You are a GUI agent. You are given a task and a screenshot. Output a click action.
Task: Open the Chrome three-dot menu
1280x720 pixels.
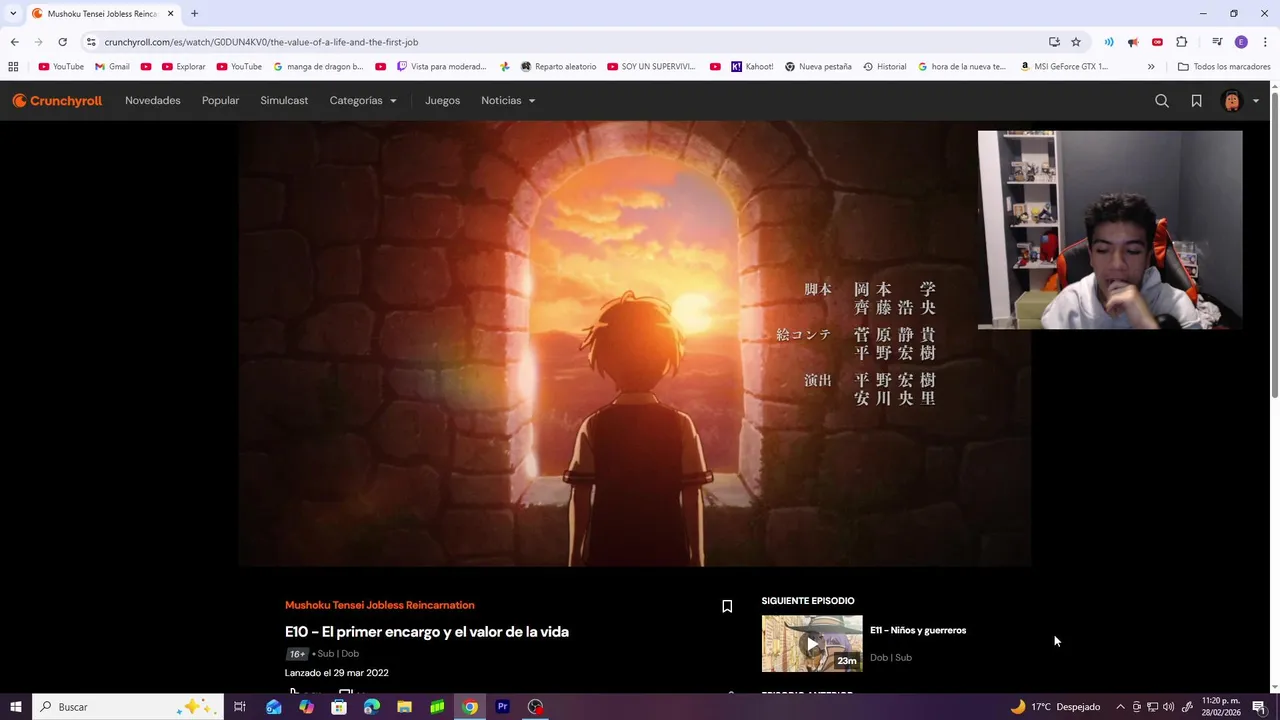[x=1265, y=42]
